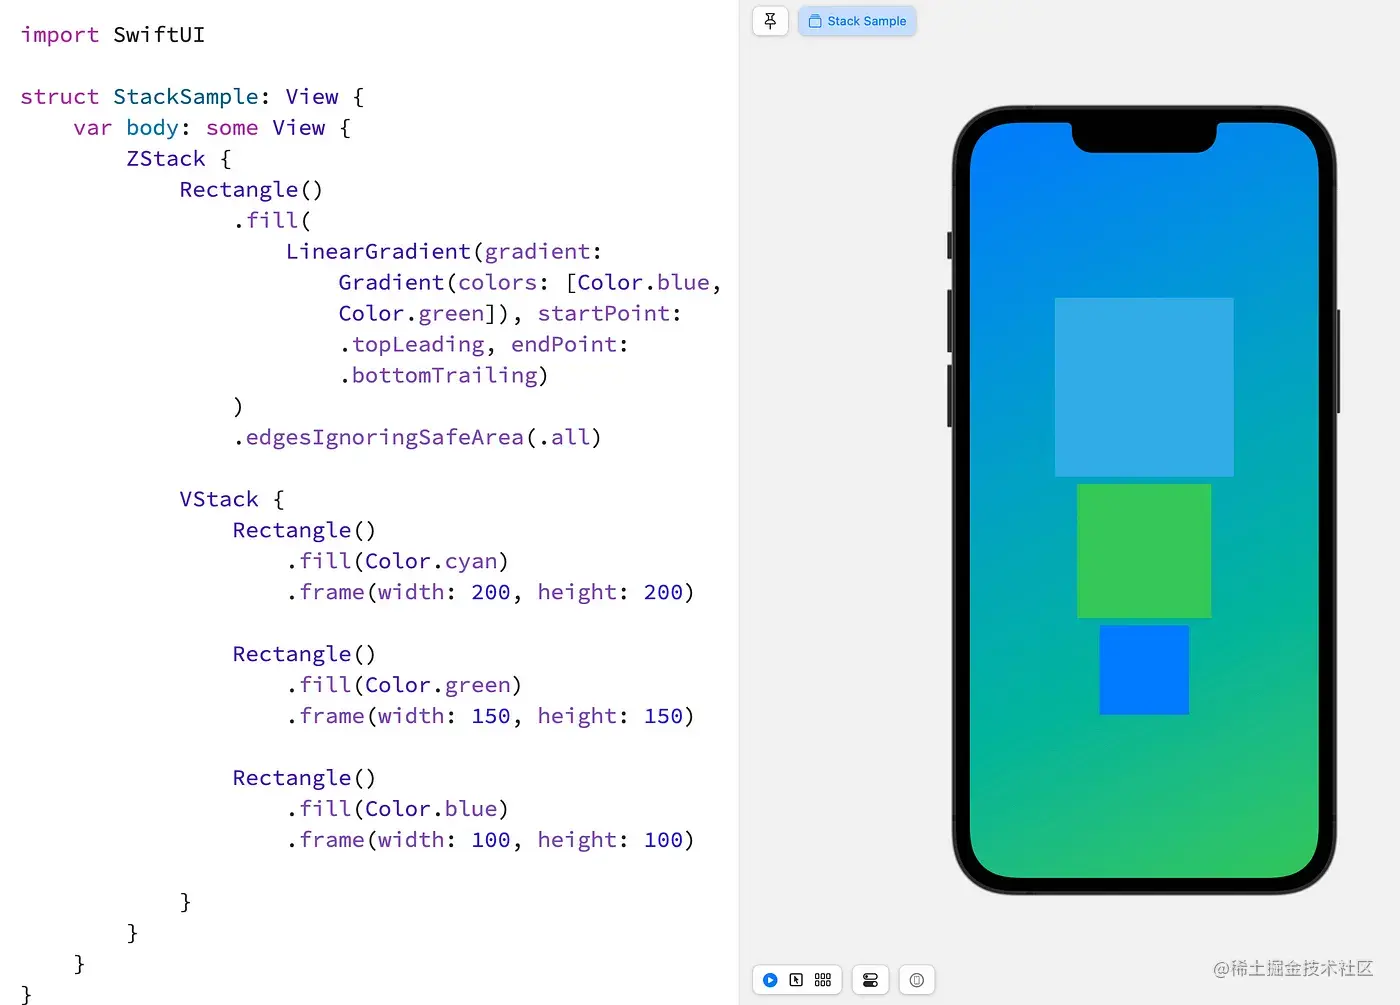1400x1005 pixels.
Task: Click 'LinearGradient' in the code
Action: tap(378, 252)
